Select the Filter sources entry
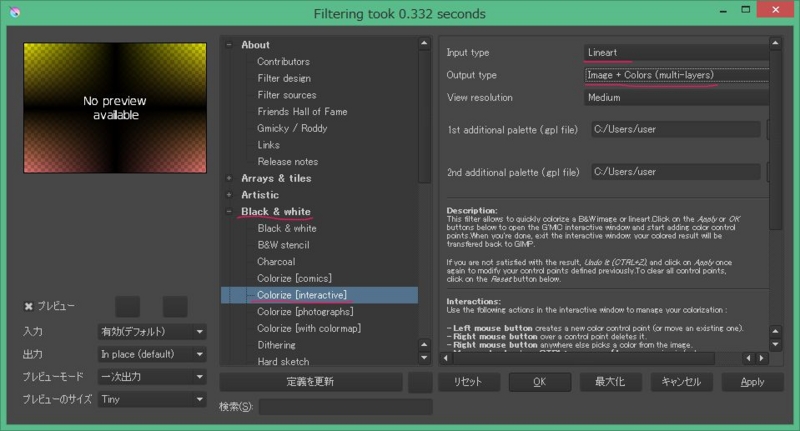 tap(286, 95)
